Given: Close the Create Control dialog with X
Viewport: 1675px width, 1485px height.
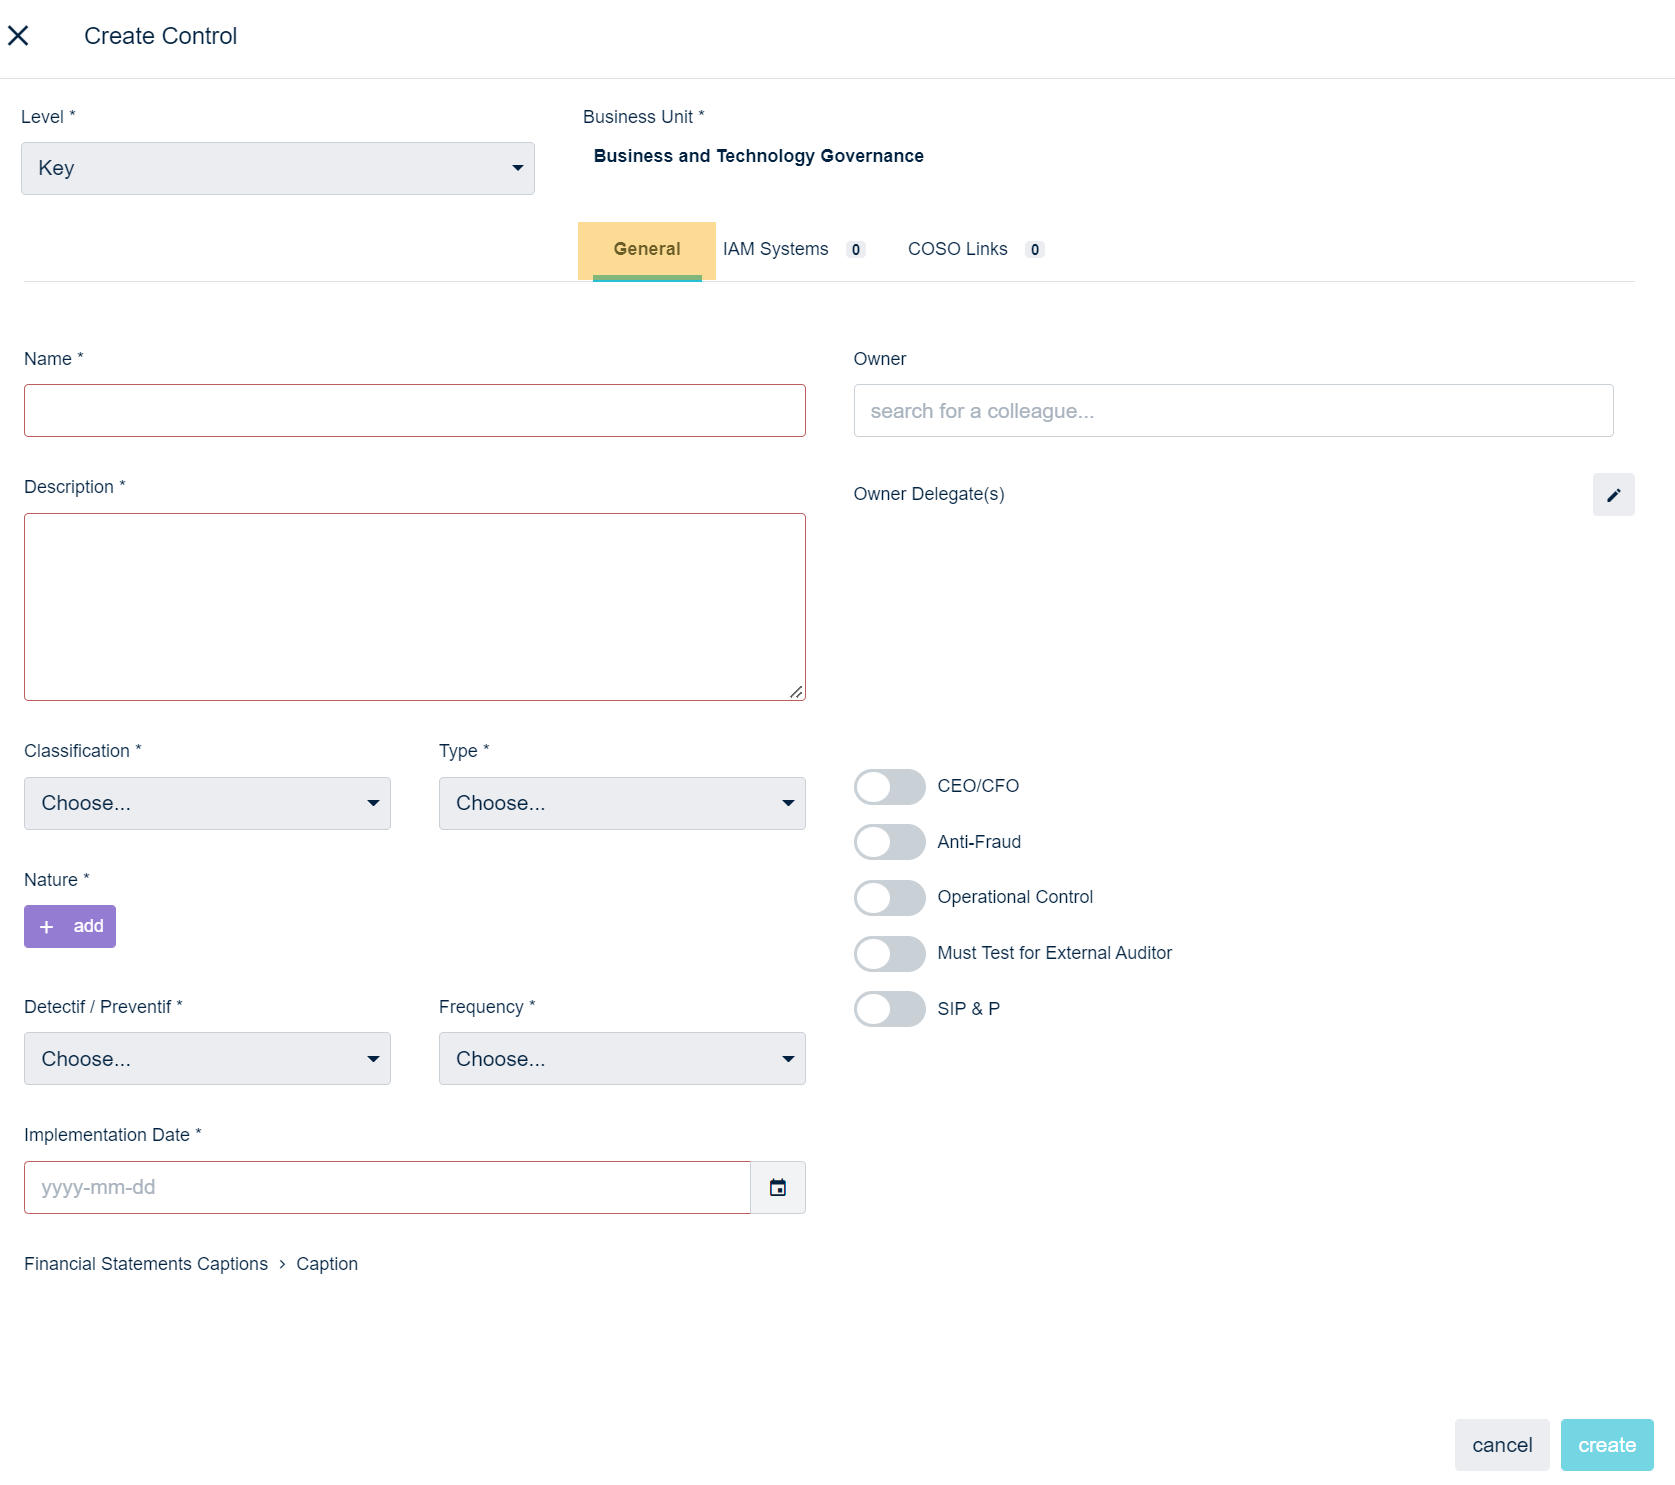Looking at the screenshot, I should pyautogui.click(x=18, y=36).
